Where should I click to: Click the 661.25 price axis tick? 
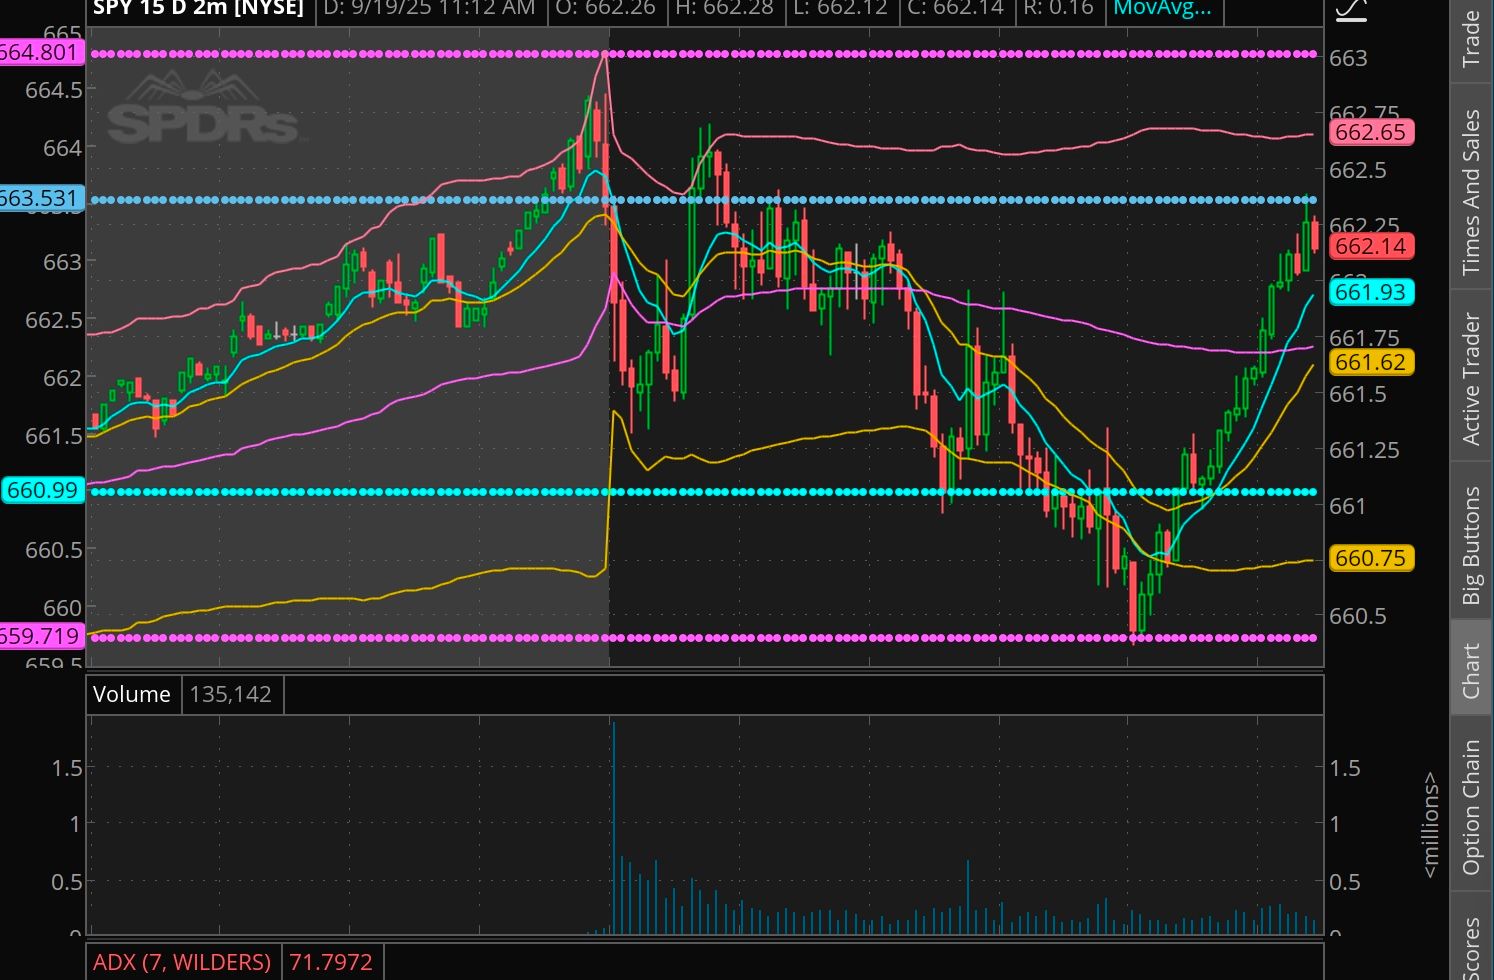pyautogui.click(x=1364, y=450)
